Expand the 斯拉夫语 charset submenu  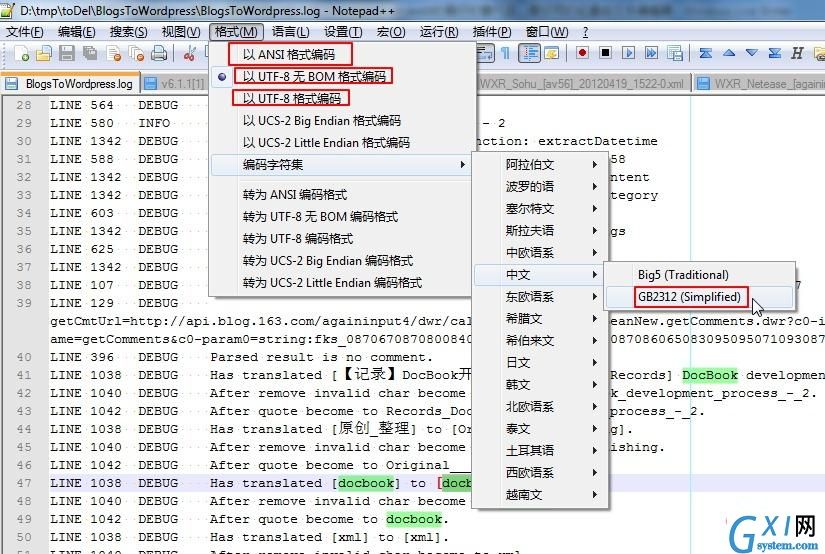point(540,231)
